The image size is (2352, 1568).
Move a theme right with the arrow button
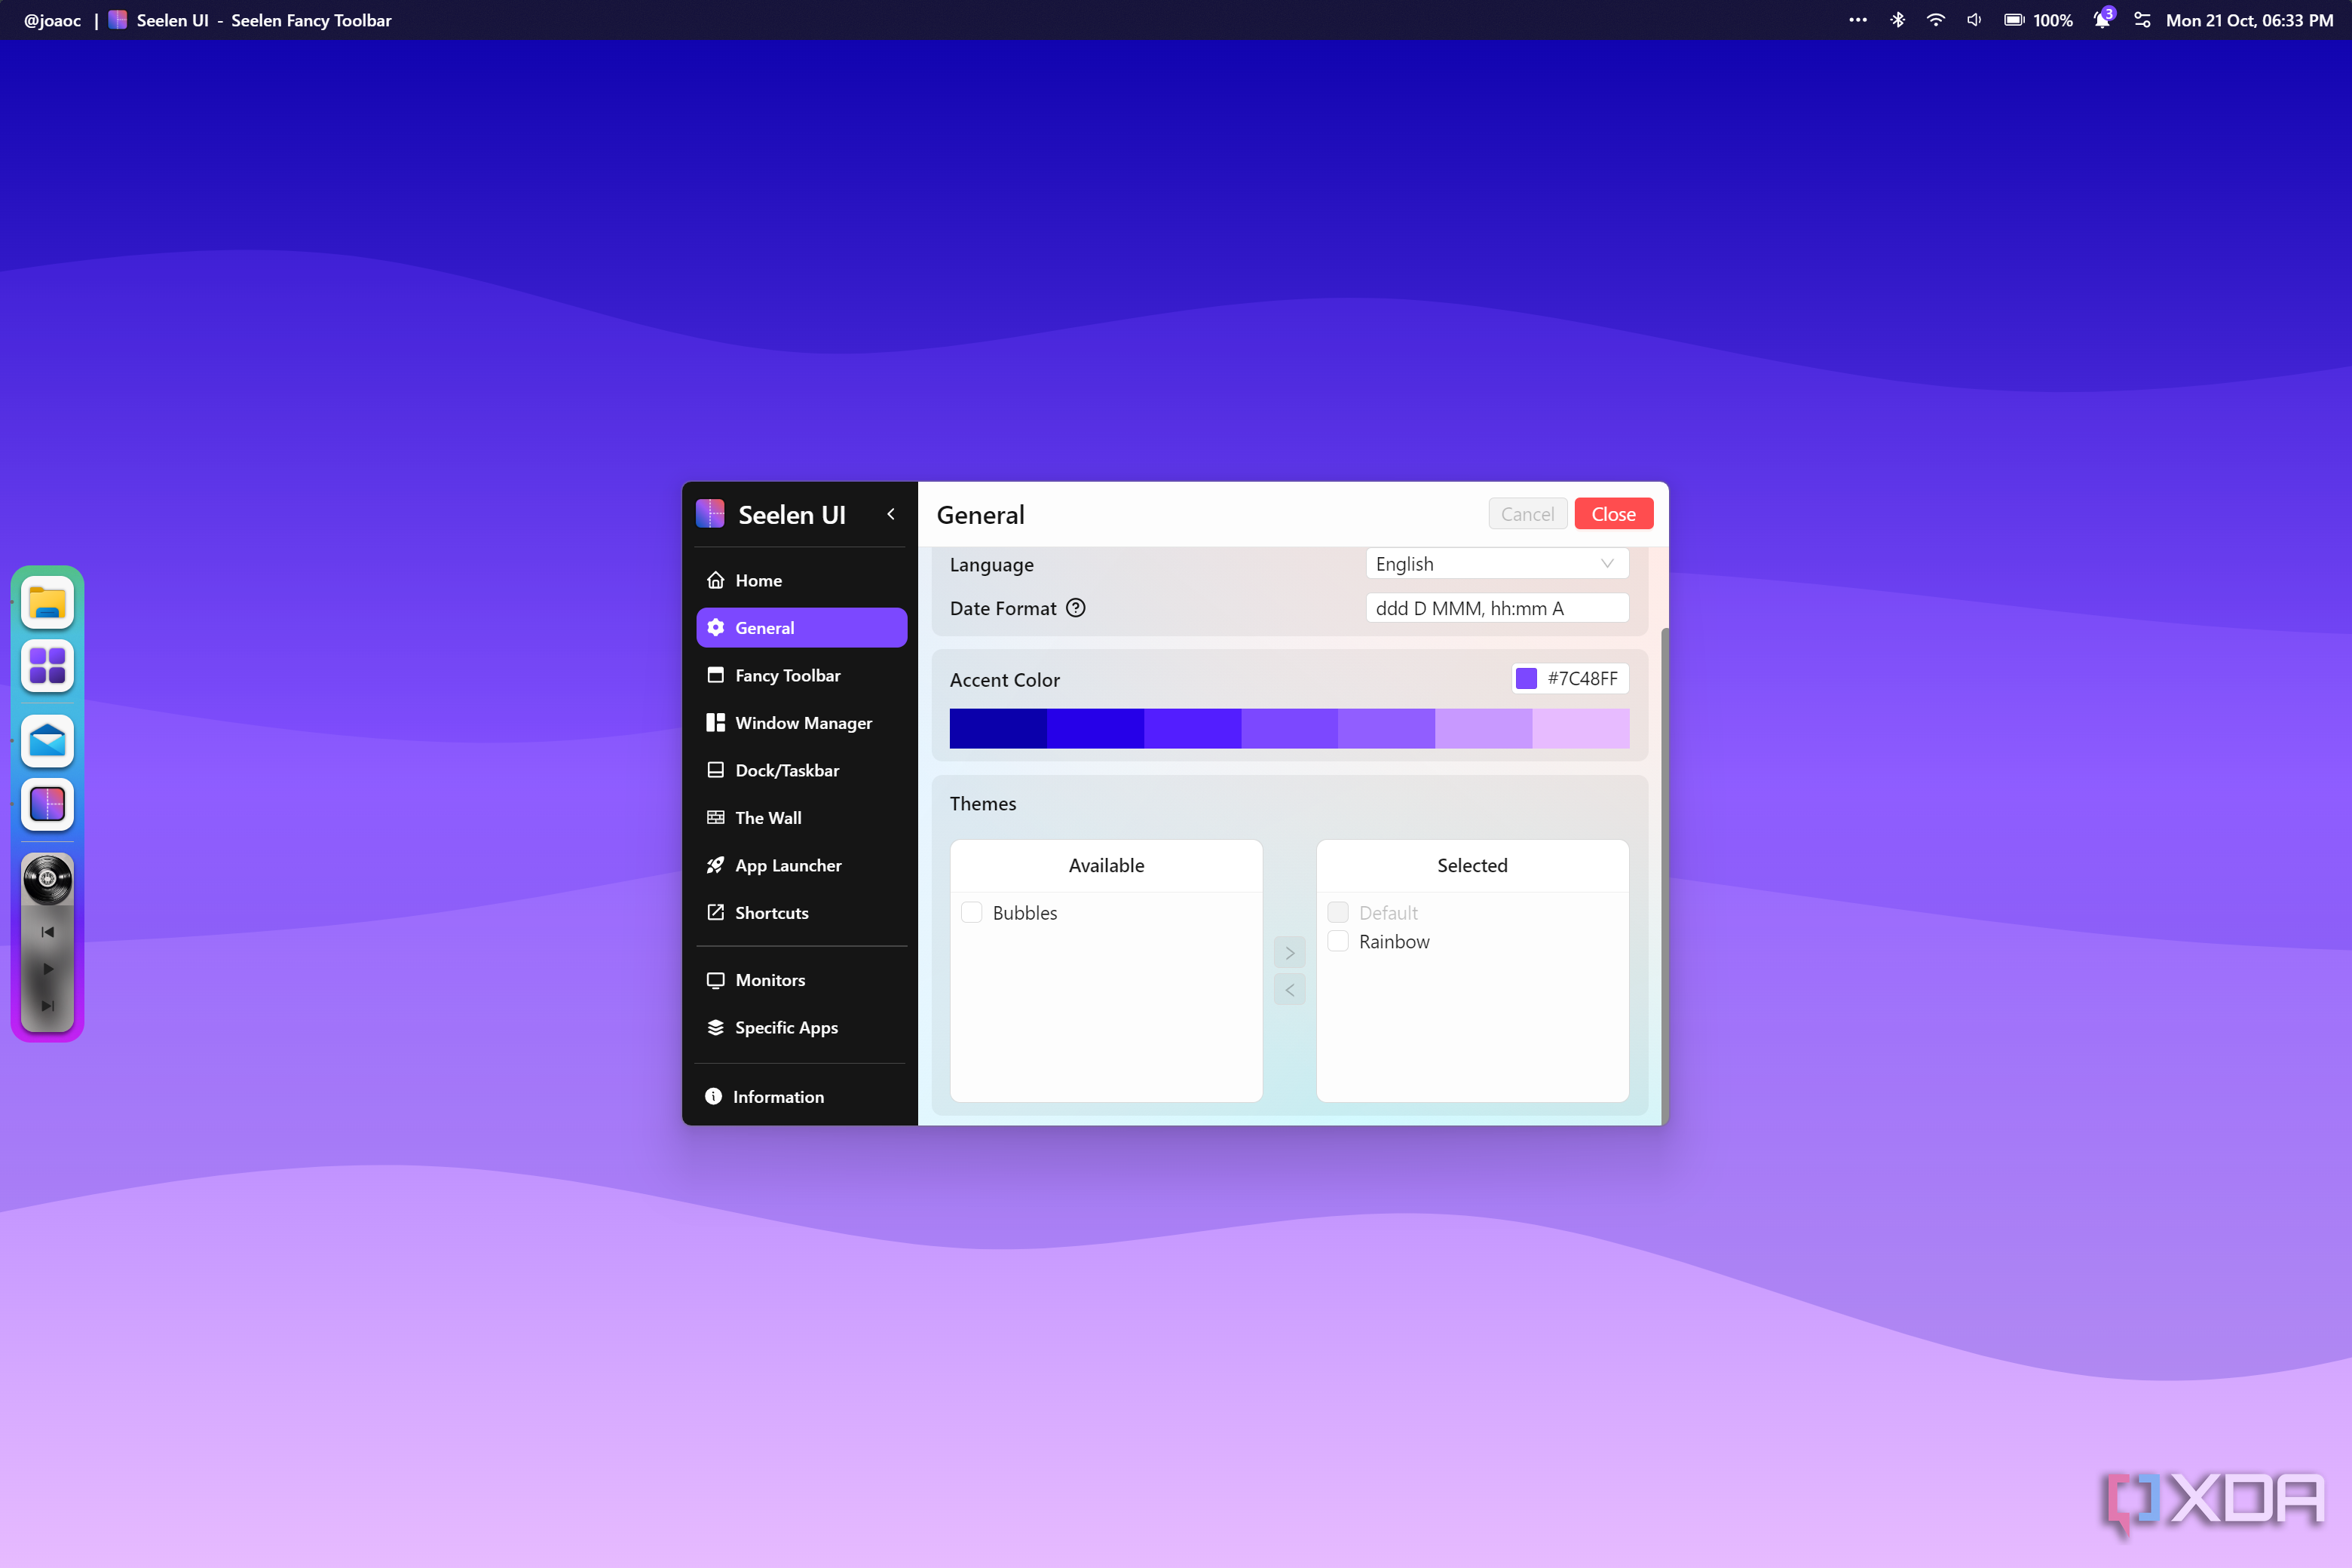coord(1289,951)
